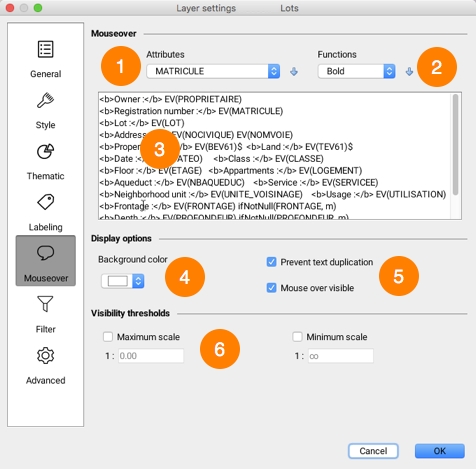
Task: Uncheck Prevent text duplication
Action: click(271, 262)
